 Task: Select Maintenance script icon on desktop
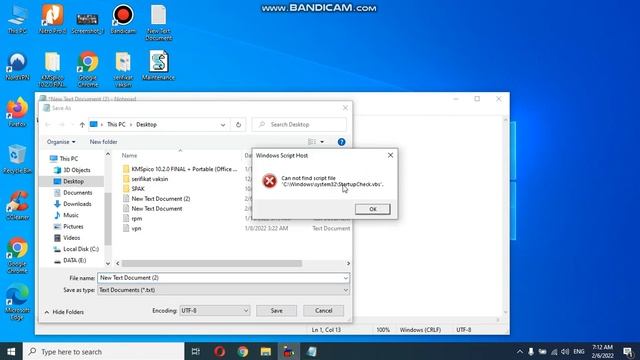point(158,65)
